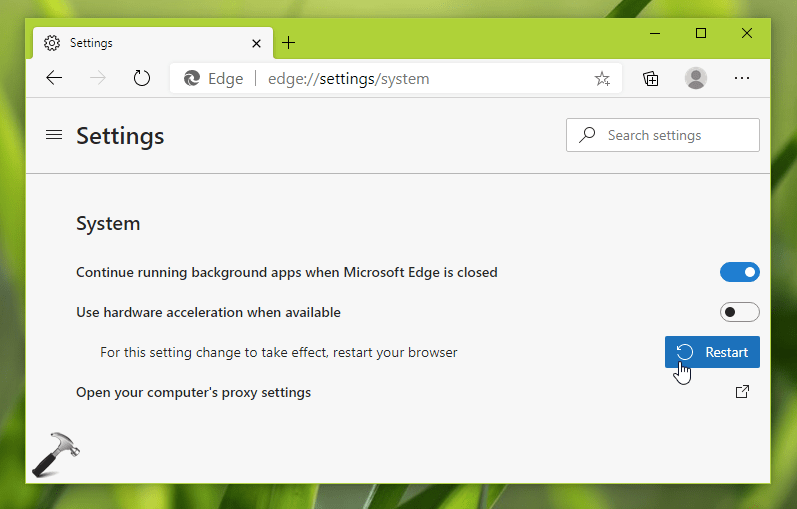
Task: Click the Edge logo in address bar
Action: coord(192,78)
